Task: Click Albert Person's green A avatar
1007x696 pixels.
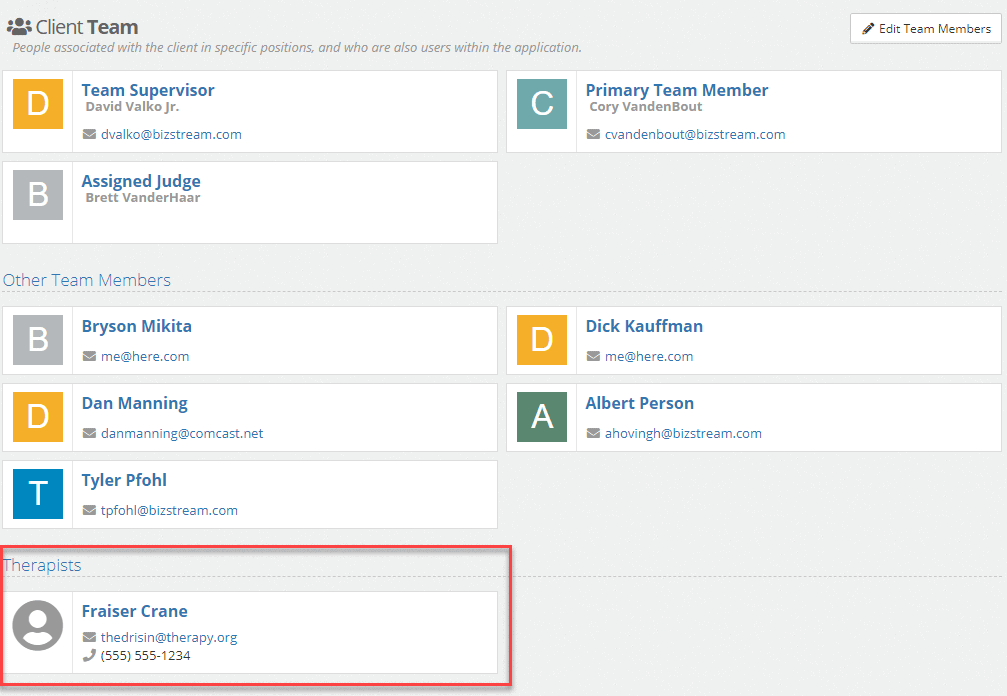Action: pyautogui.click(x=542, y=417)
